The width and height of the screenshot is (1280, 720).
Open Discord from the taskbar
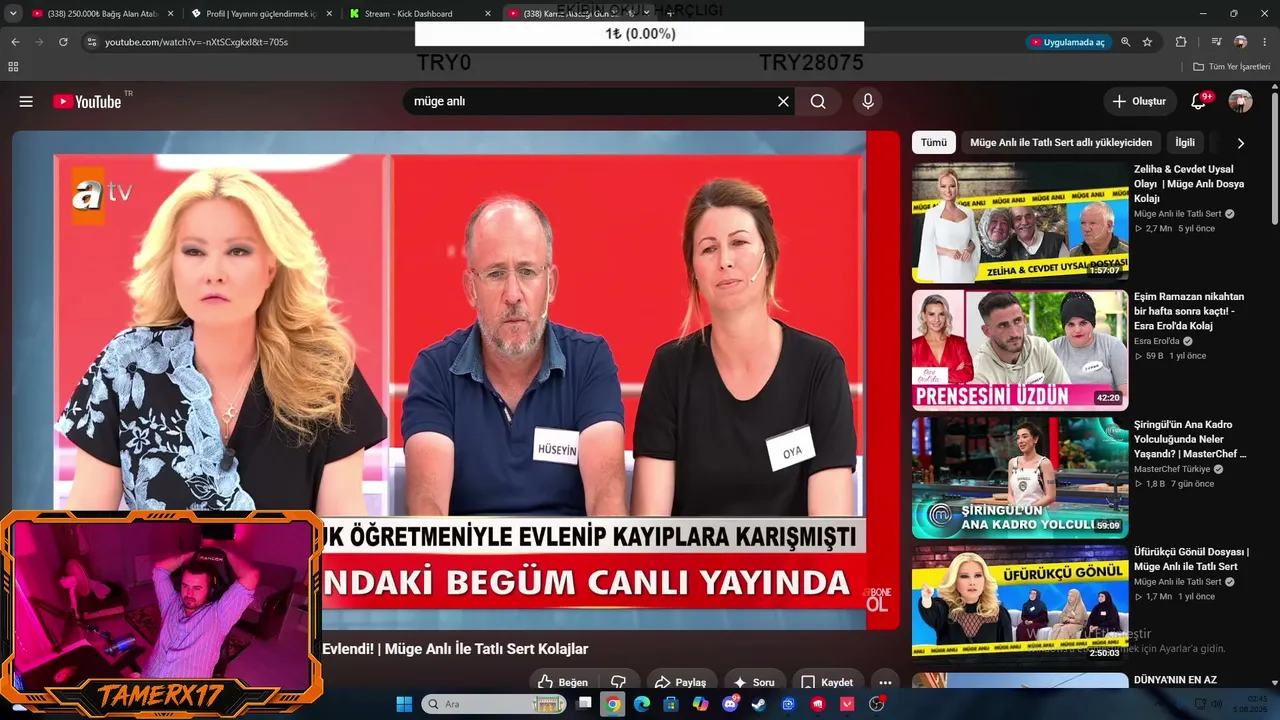730,704
